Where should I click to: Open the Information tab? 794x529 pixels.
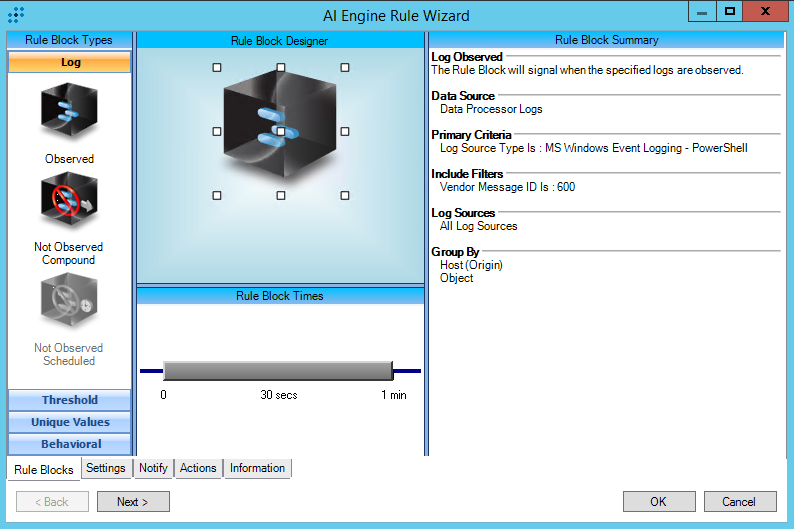[x=257, y=468]
